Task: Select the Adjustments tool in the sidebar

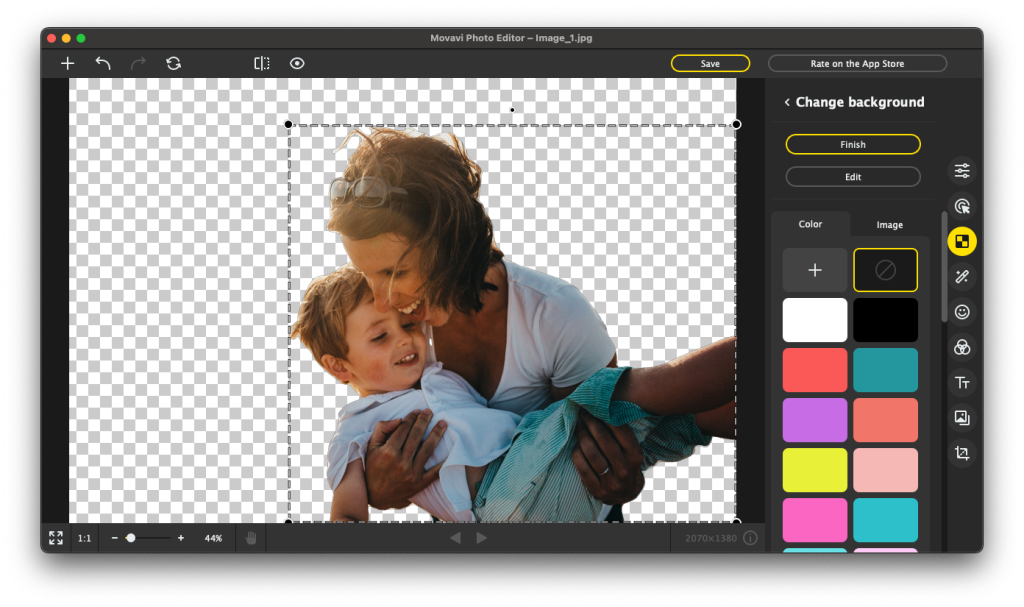Action: (x=961, y=171)
